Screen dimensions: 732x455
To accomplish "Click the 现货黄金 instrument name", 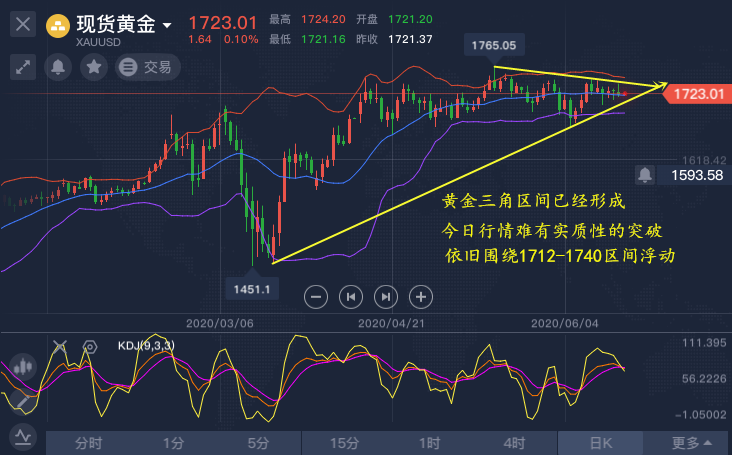I will click(x=116, y=24).
